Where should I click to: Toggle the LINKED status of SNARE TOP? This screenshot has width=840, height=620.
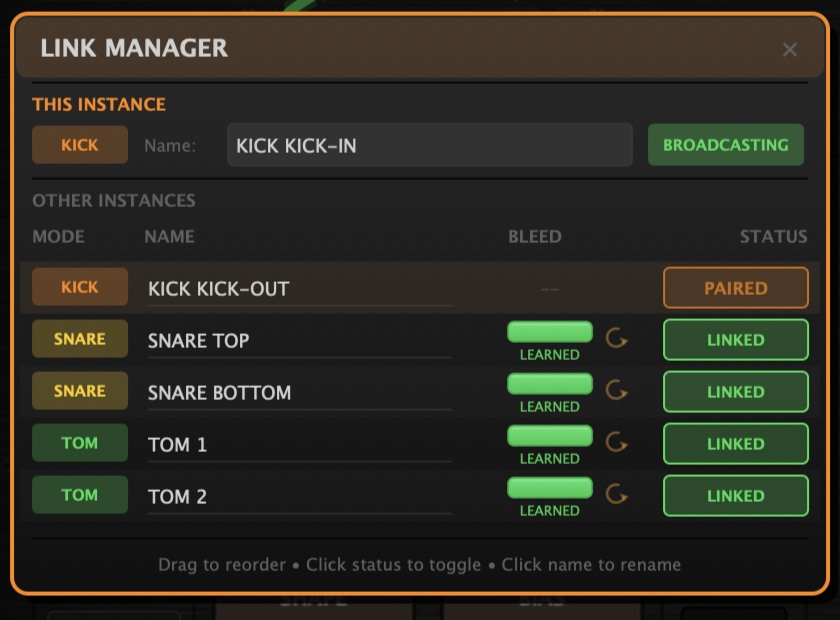[x=735, y=339]
